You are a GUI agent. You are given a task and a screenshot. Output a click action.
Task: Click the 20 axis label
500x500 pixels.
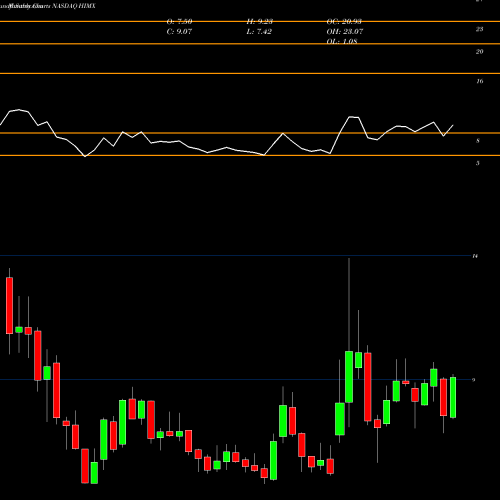[x=479, y=52]
